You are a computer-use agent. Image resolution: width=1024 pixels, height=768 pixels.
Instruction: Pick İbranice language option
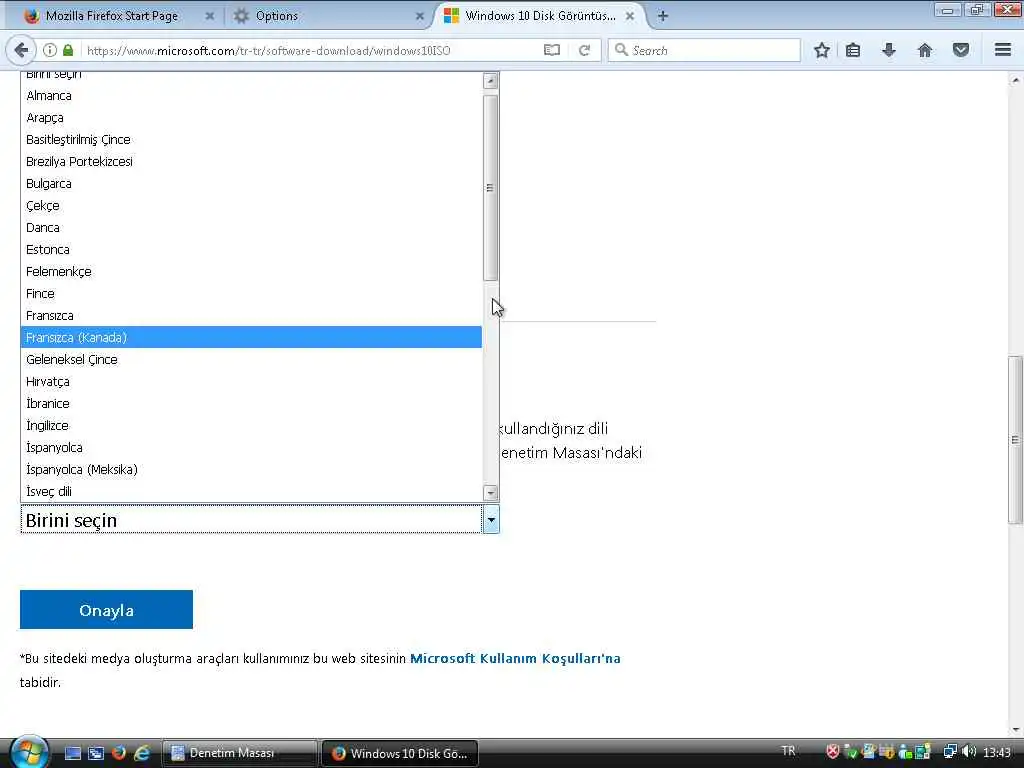pyautogui.click(x=251, y=403)
